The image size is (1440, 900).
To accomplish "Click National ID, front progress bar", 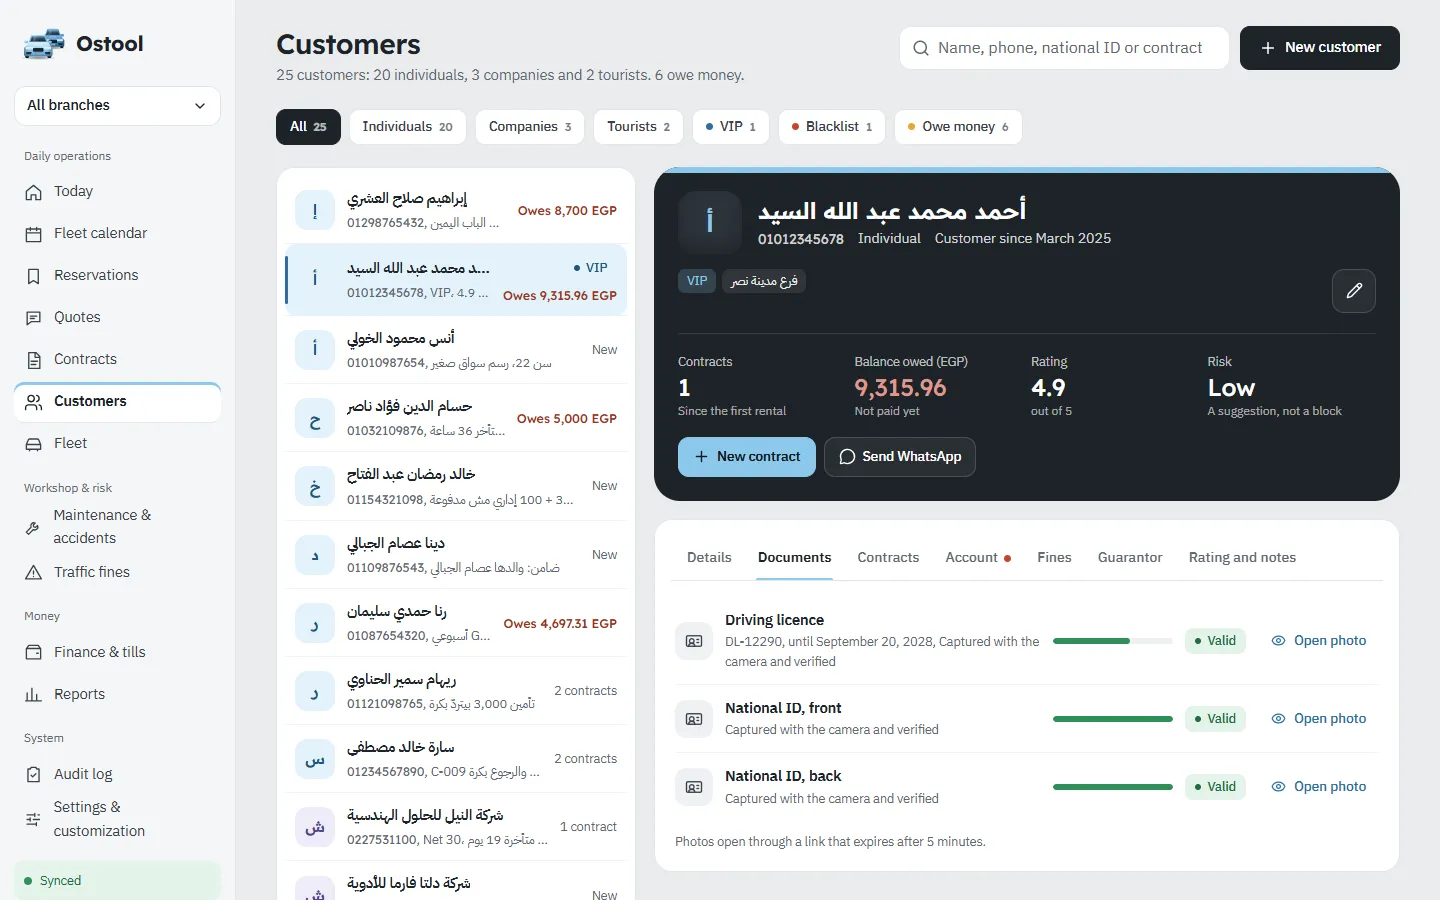I will (1113, 719).
